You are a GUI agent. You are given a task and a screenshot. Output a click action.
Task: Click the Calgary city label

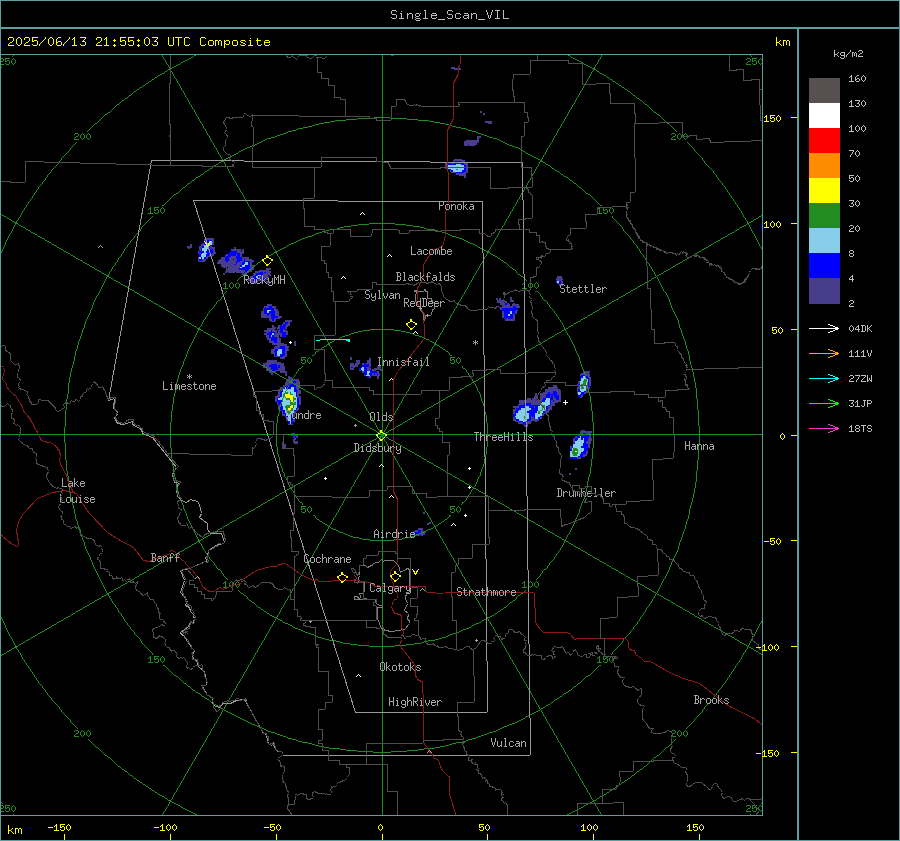coord(390,588)
